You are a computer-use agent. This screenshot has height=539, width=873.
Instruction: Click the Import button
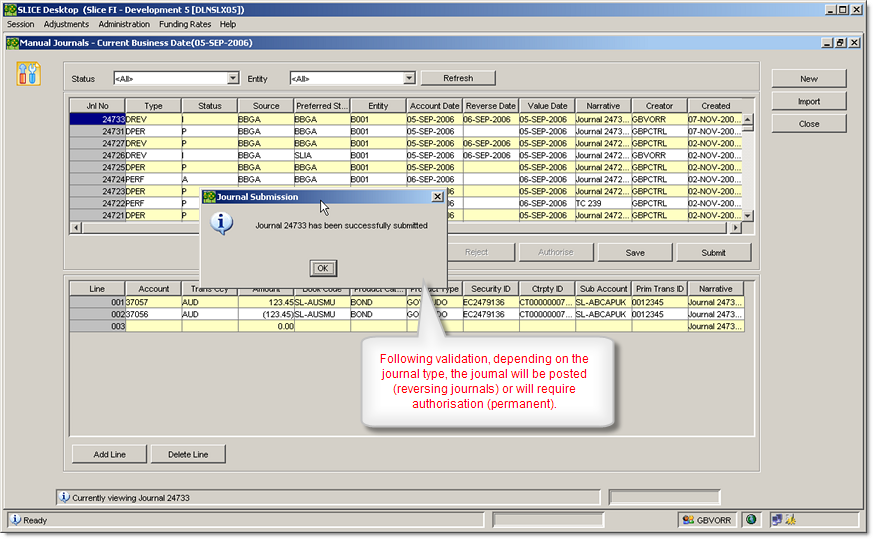click(809, 101)
